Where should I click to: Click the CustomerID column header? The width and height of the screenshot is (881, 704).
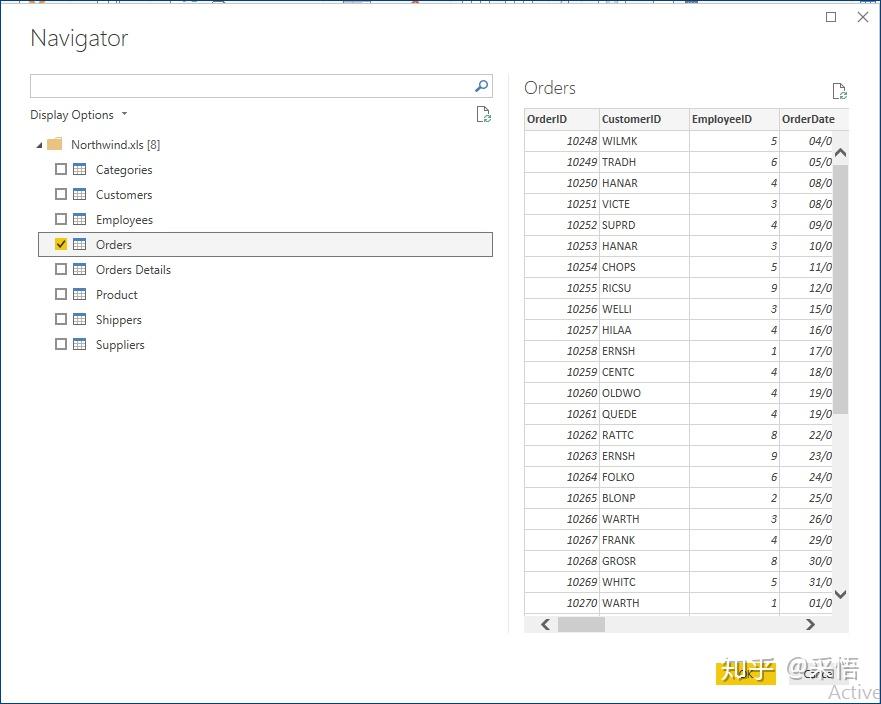pyautogui.click(x=631, y=120)
